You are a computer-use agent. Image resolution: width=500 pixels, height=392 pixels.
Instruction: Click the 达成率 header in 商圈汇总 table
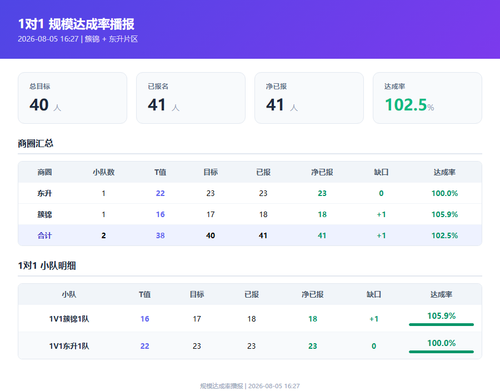[444, 172]
